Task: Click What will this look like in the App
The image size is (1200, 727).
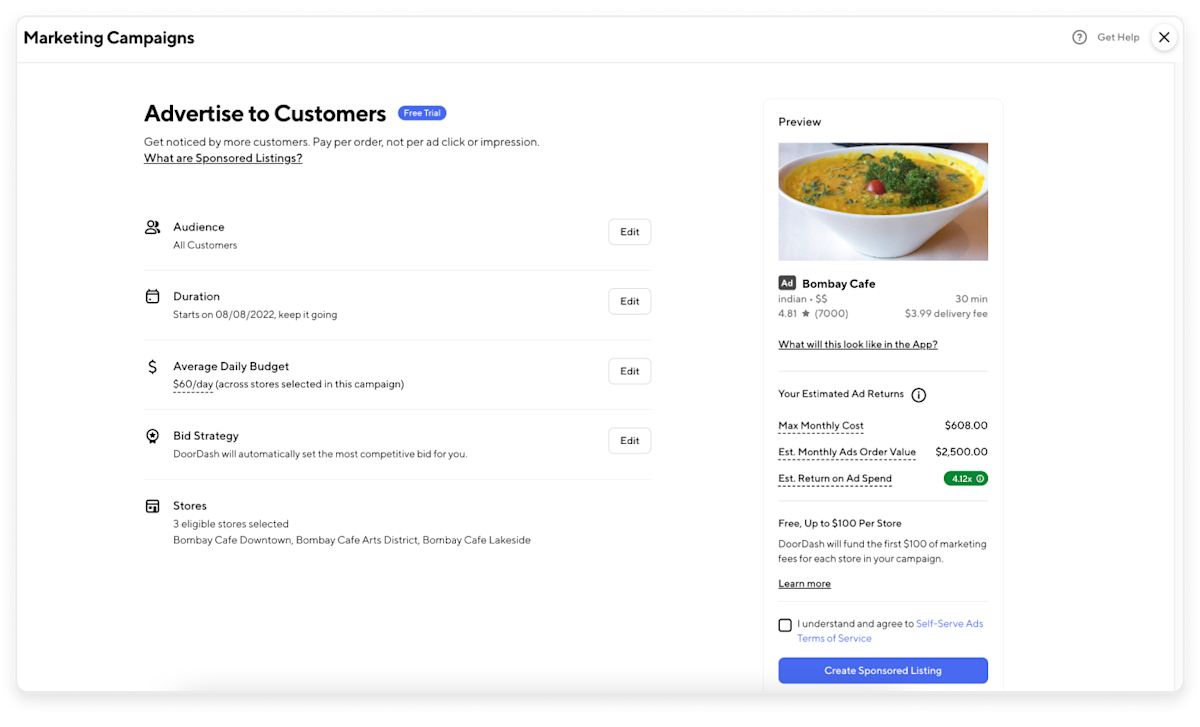Action: (x=858, y=344)
